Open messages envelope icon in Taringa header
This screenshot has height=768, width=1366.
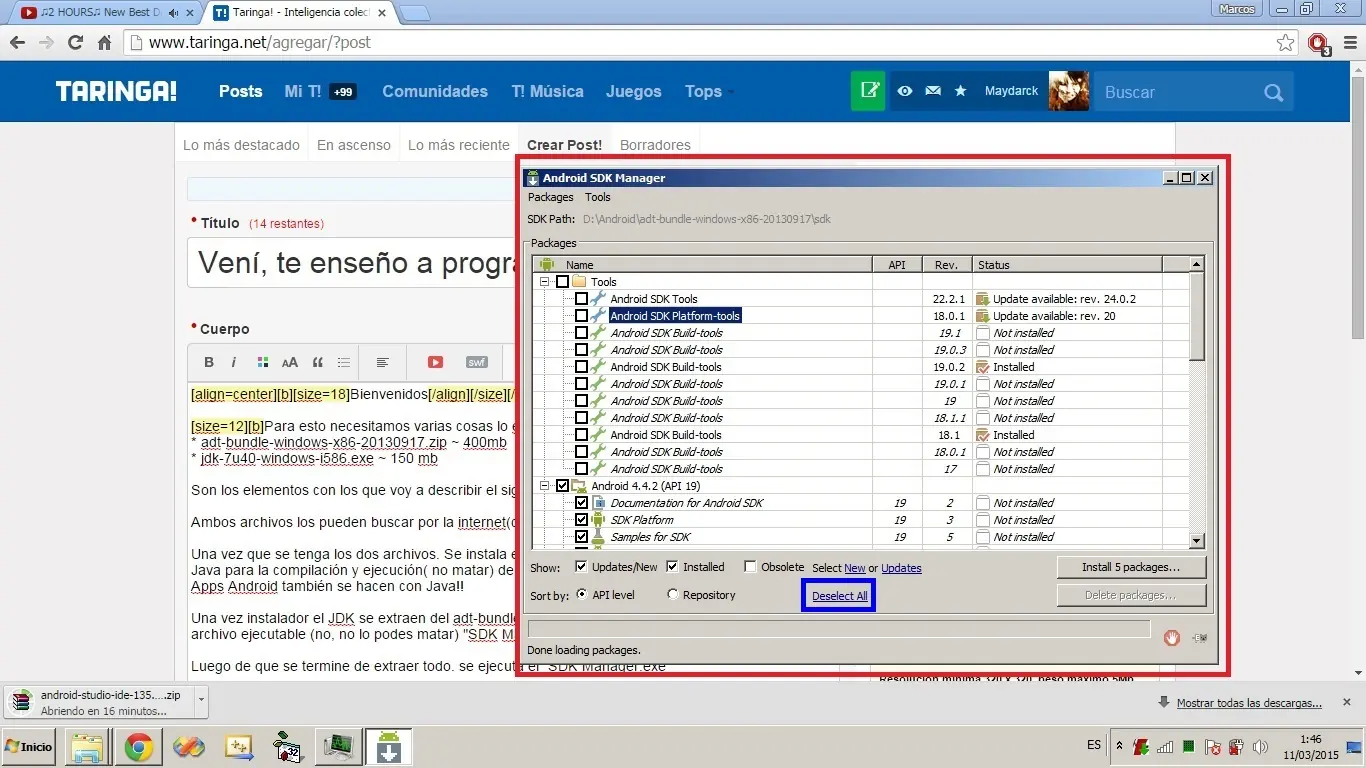[x=933, y=91]
